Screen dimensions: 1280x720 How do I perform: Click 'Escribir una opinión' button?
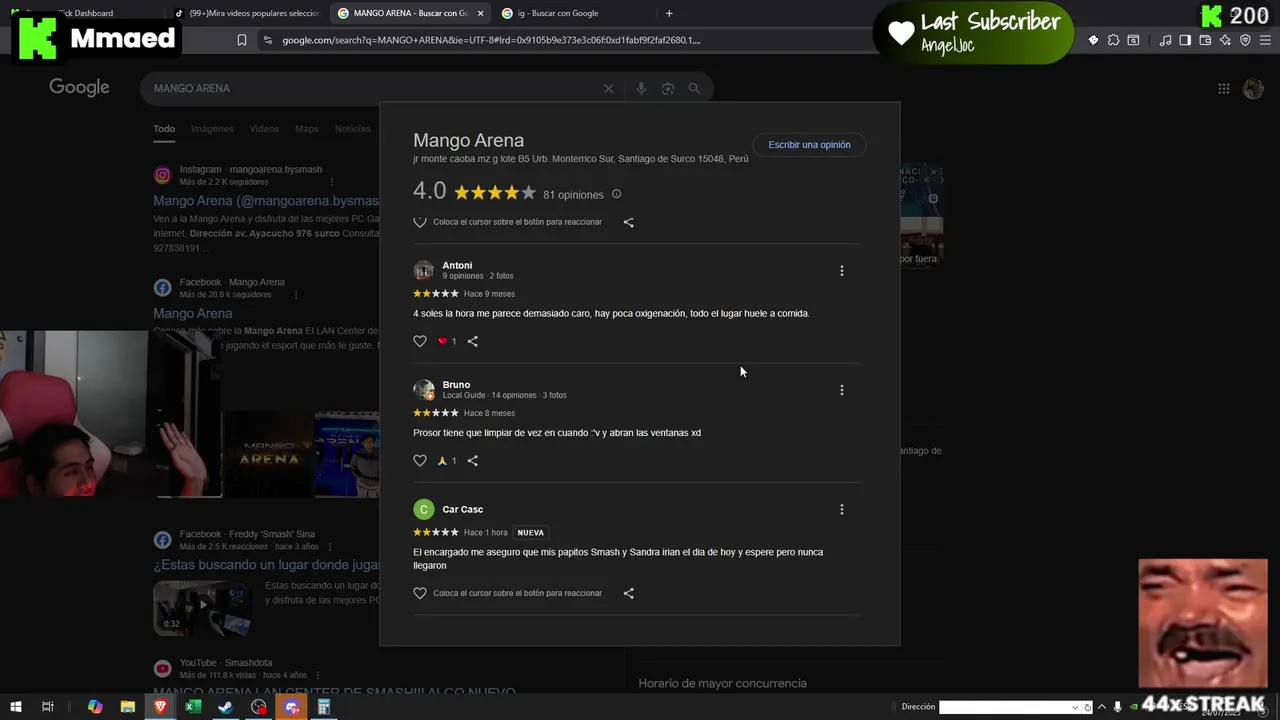coord(809,145)
